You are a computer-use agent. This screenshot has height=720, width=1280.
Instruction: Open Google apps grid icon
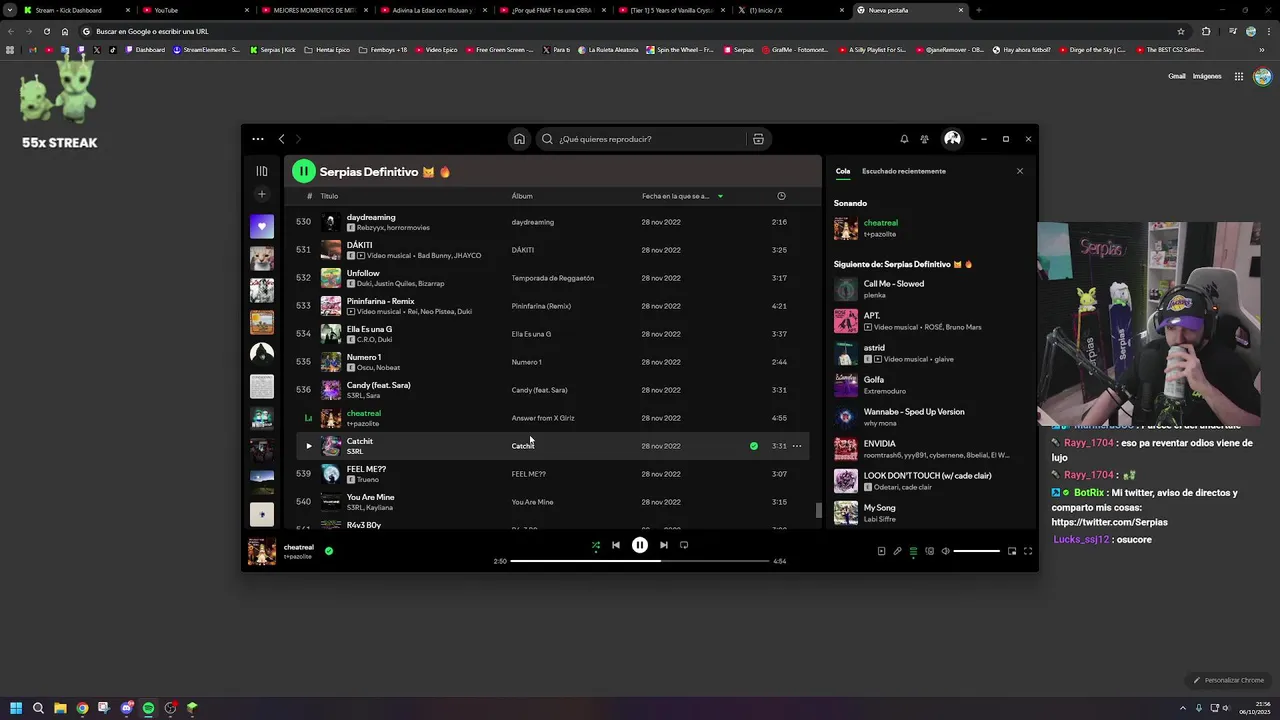(1238, 76)
